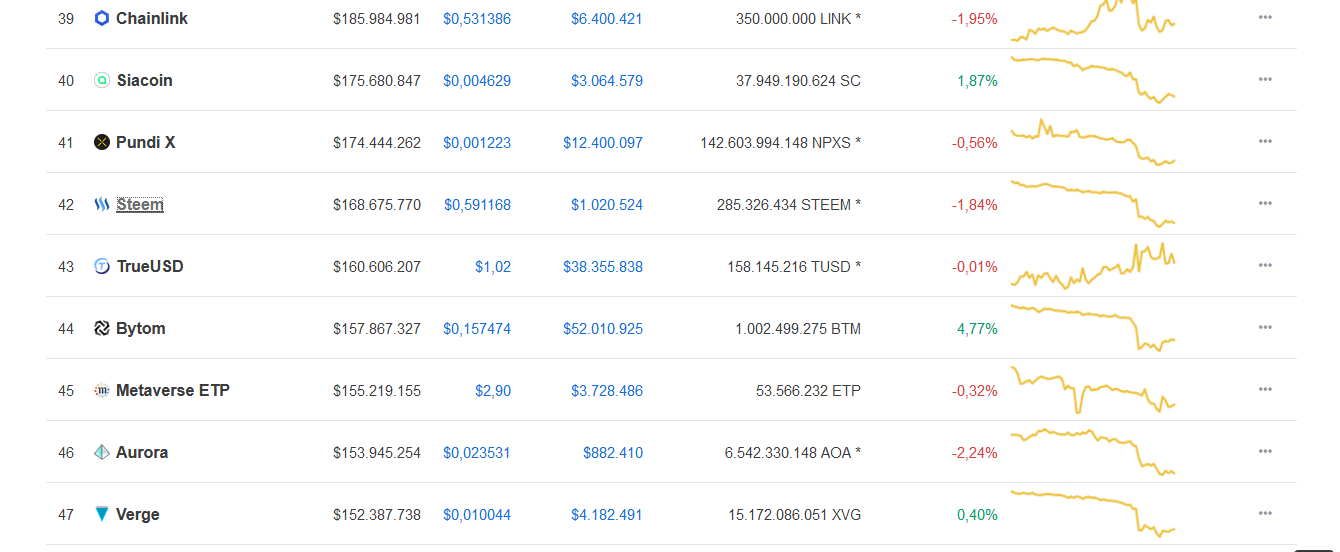This screenshot has height=552, width=1340.
Task: Open the Metaverse ETP coin page link
Action: point(173,390)
